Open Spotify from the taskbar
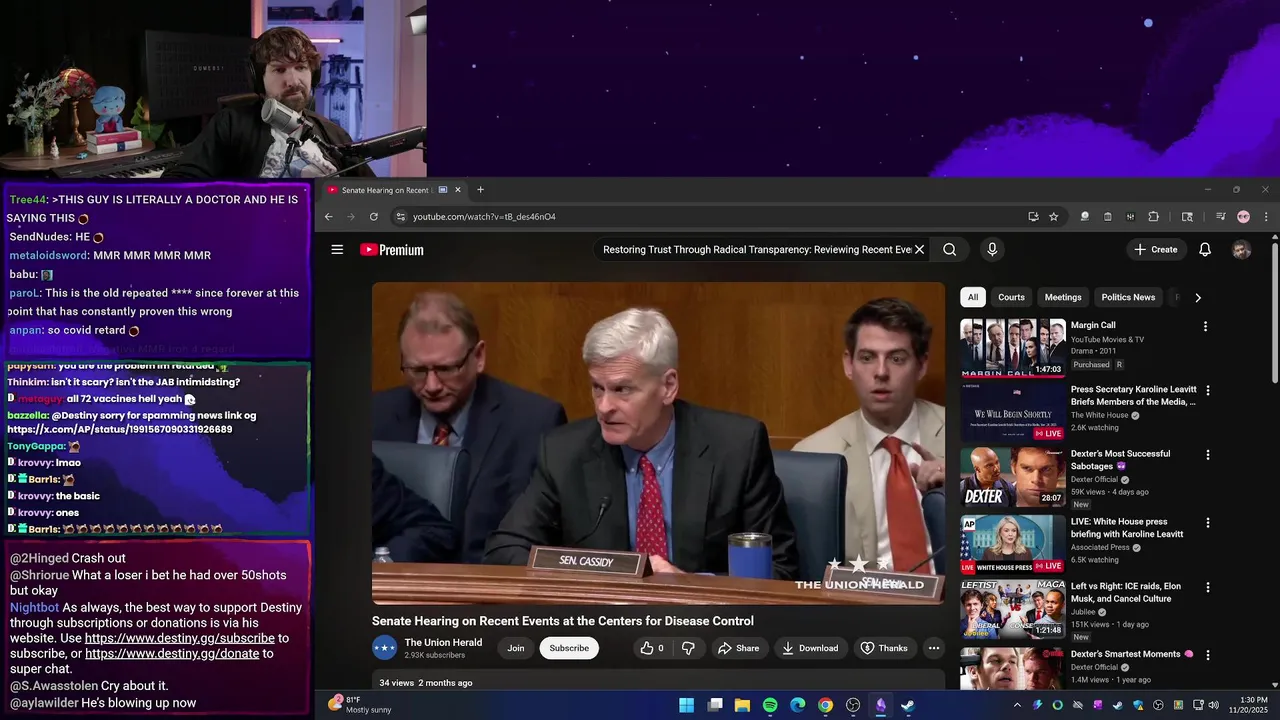 coord(770,705)
